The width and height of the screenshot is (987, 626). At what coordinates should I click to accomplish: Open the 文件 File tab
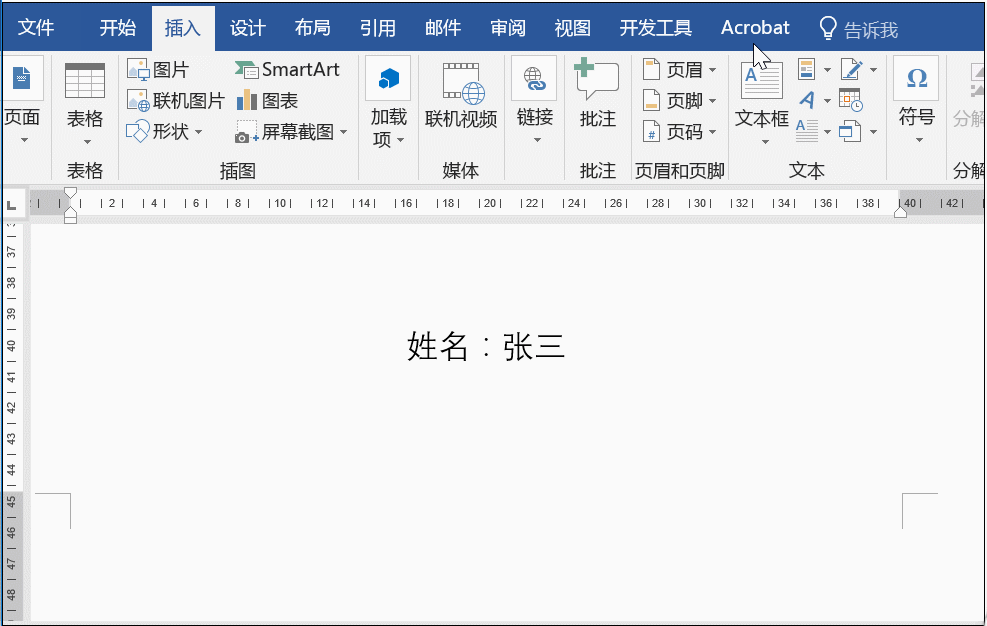[x=36, y=28]
